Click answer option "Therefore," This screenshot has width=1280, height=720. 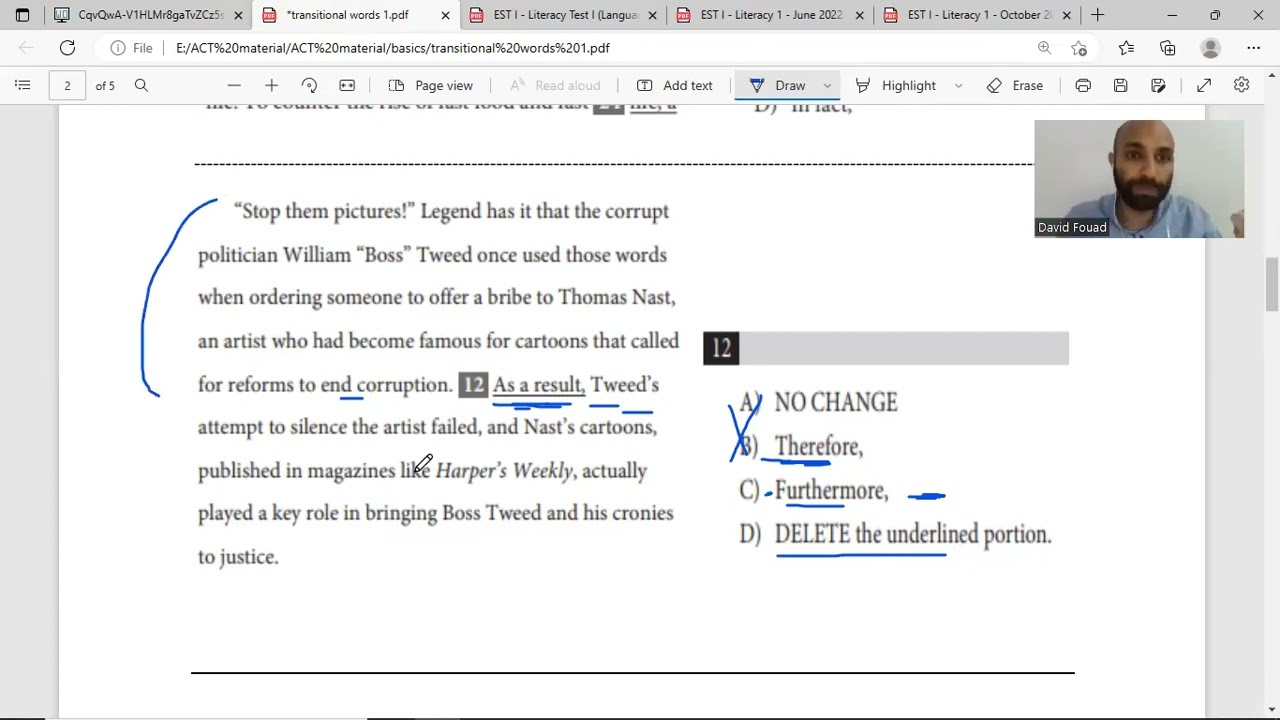818,446
